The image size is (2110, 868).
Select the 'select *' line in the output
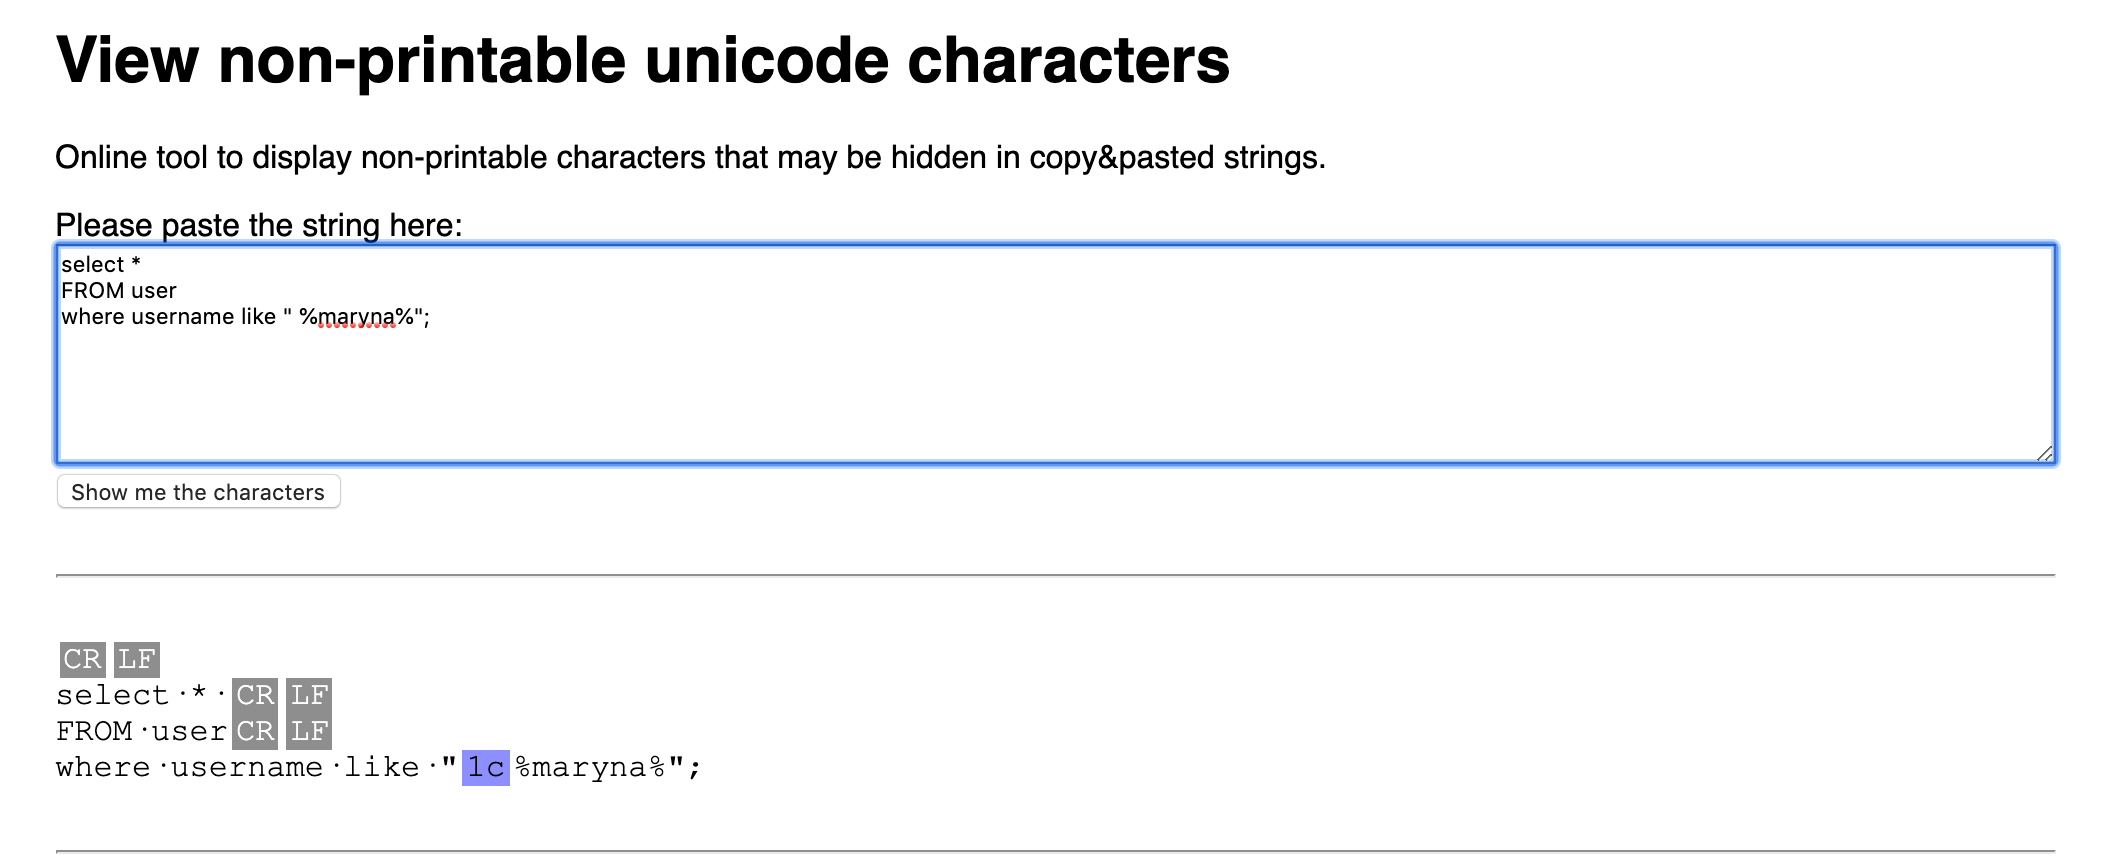point(140,695)
